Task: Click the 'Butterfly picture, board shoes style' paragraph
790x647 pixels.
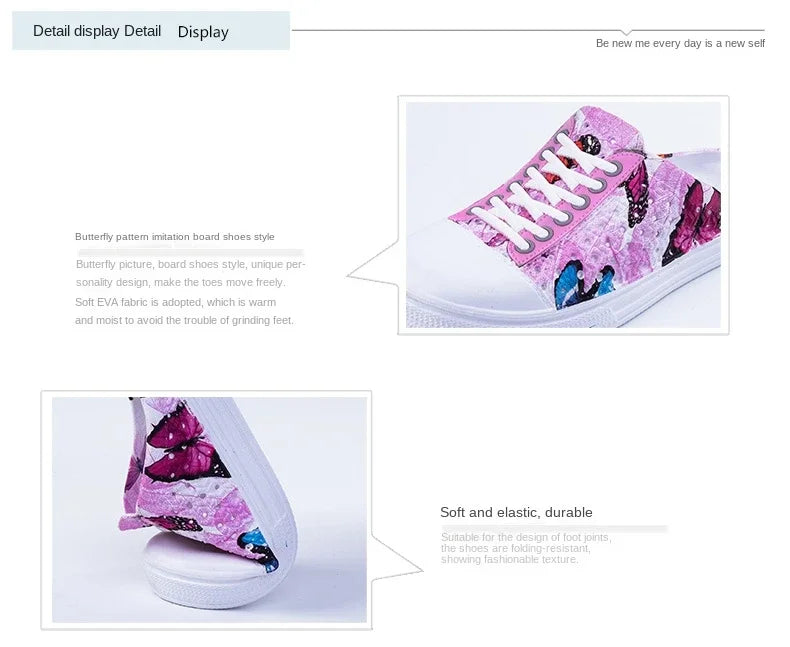Action: point(190,273)
